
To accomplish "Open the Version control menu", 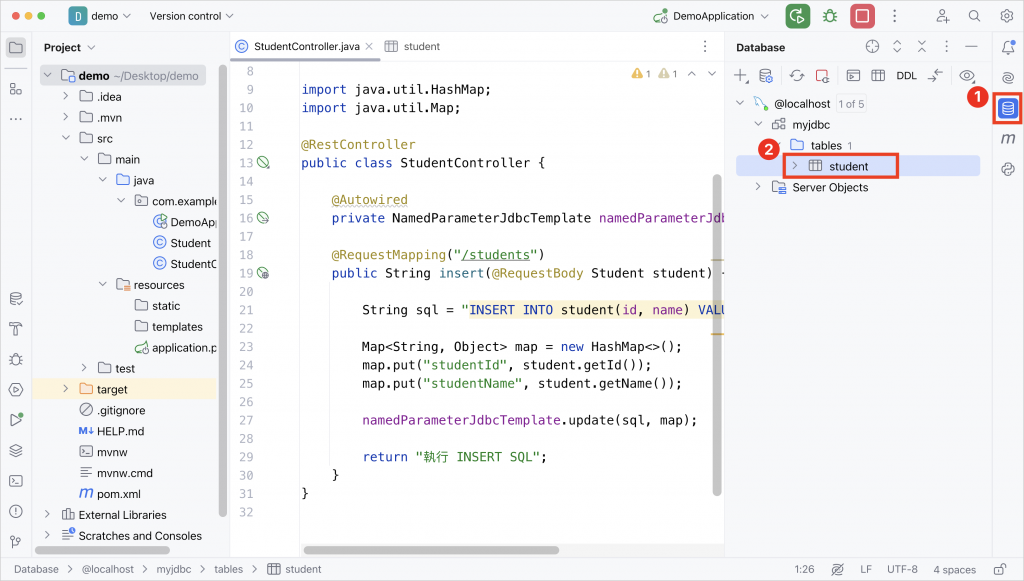I will (191, 16).
